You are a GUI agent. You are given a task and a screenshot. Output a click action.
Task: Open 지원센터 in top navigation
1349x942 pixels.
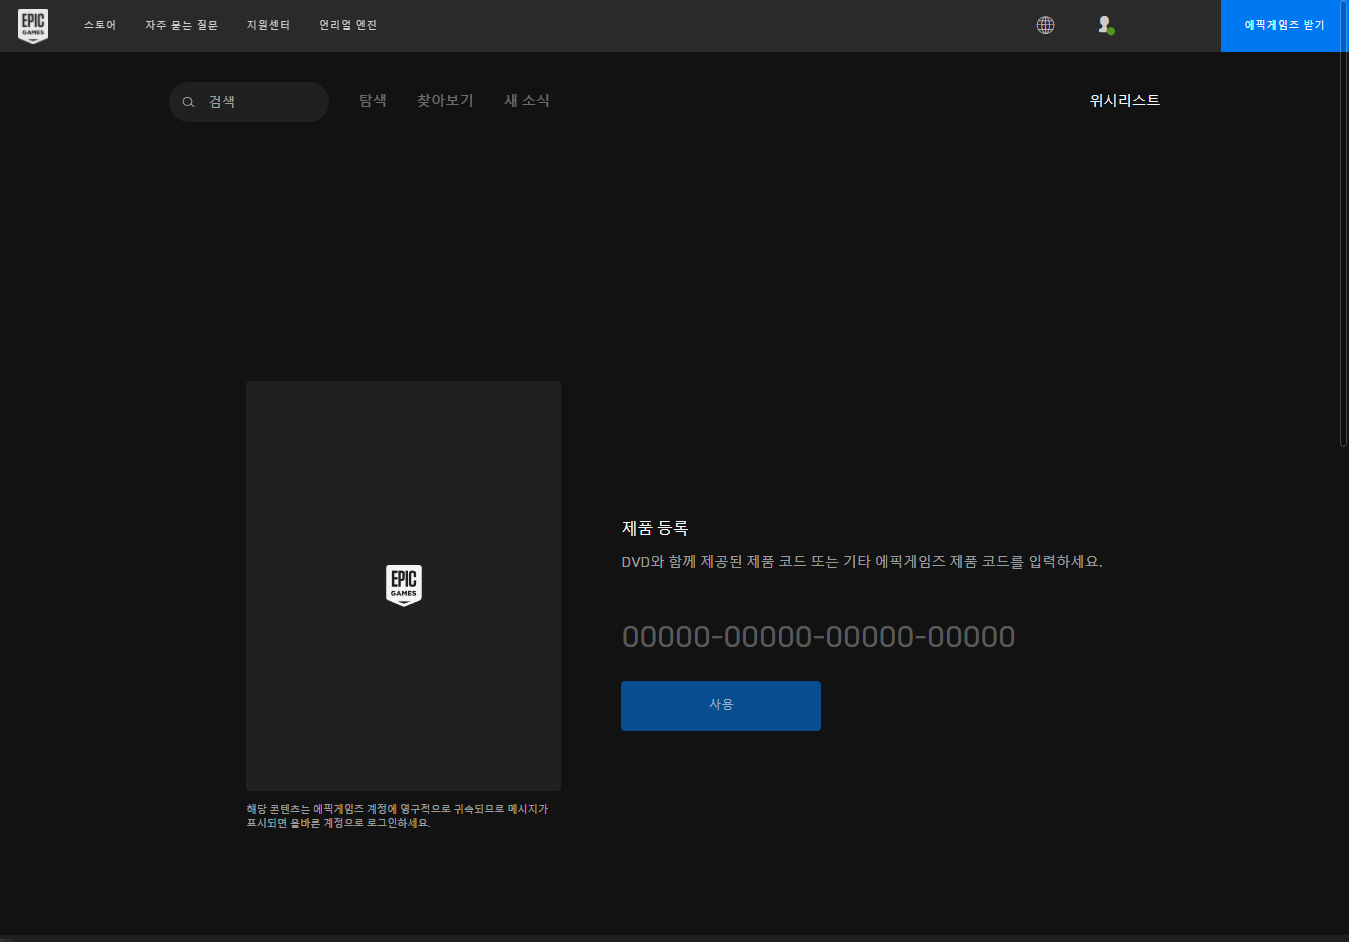(268, 25)
